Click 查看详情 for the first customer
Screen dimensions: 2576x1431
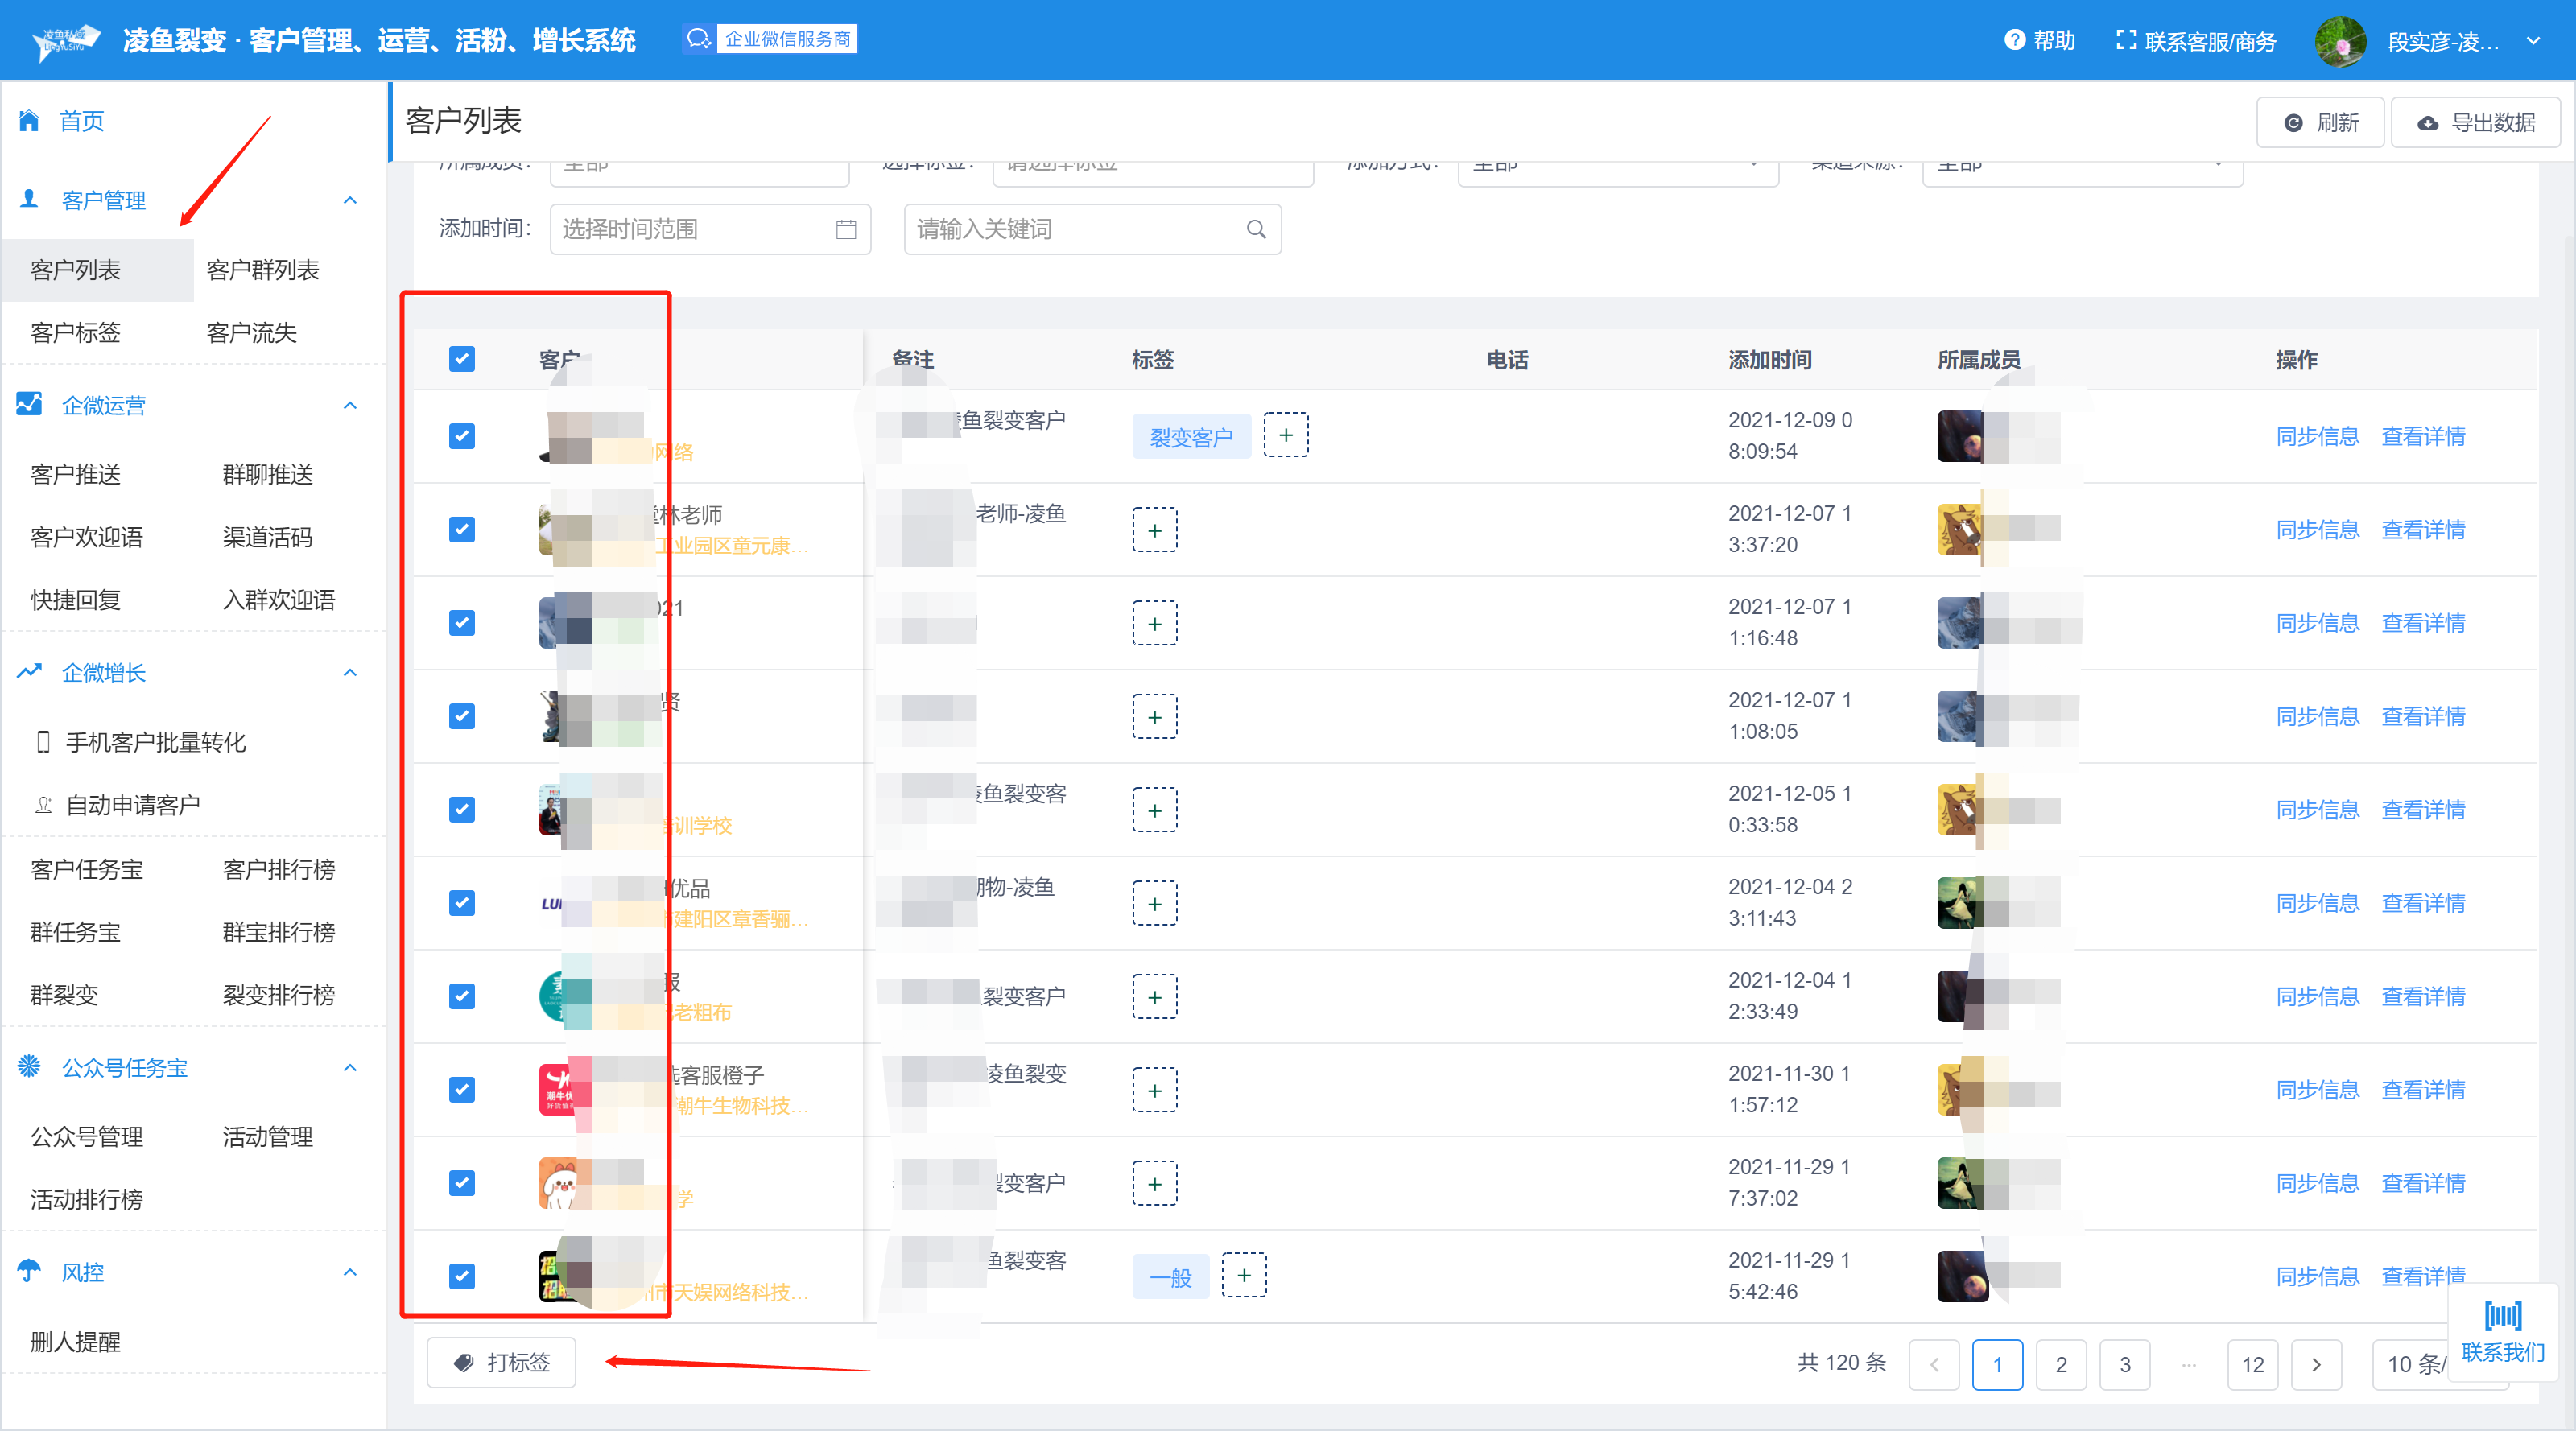[2422, 436]
